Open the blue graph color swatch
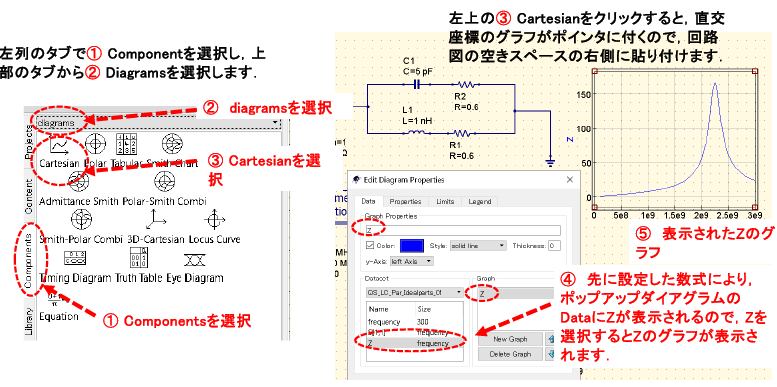This screenshot has width=777, height=387. pyautogui.click(x=412, y=246)
